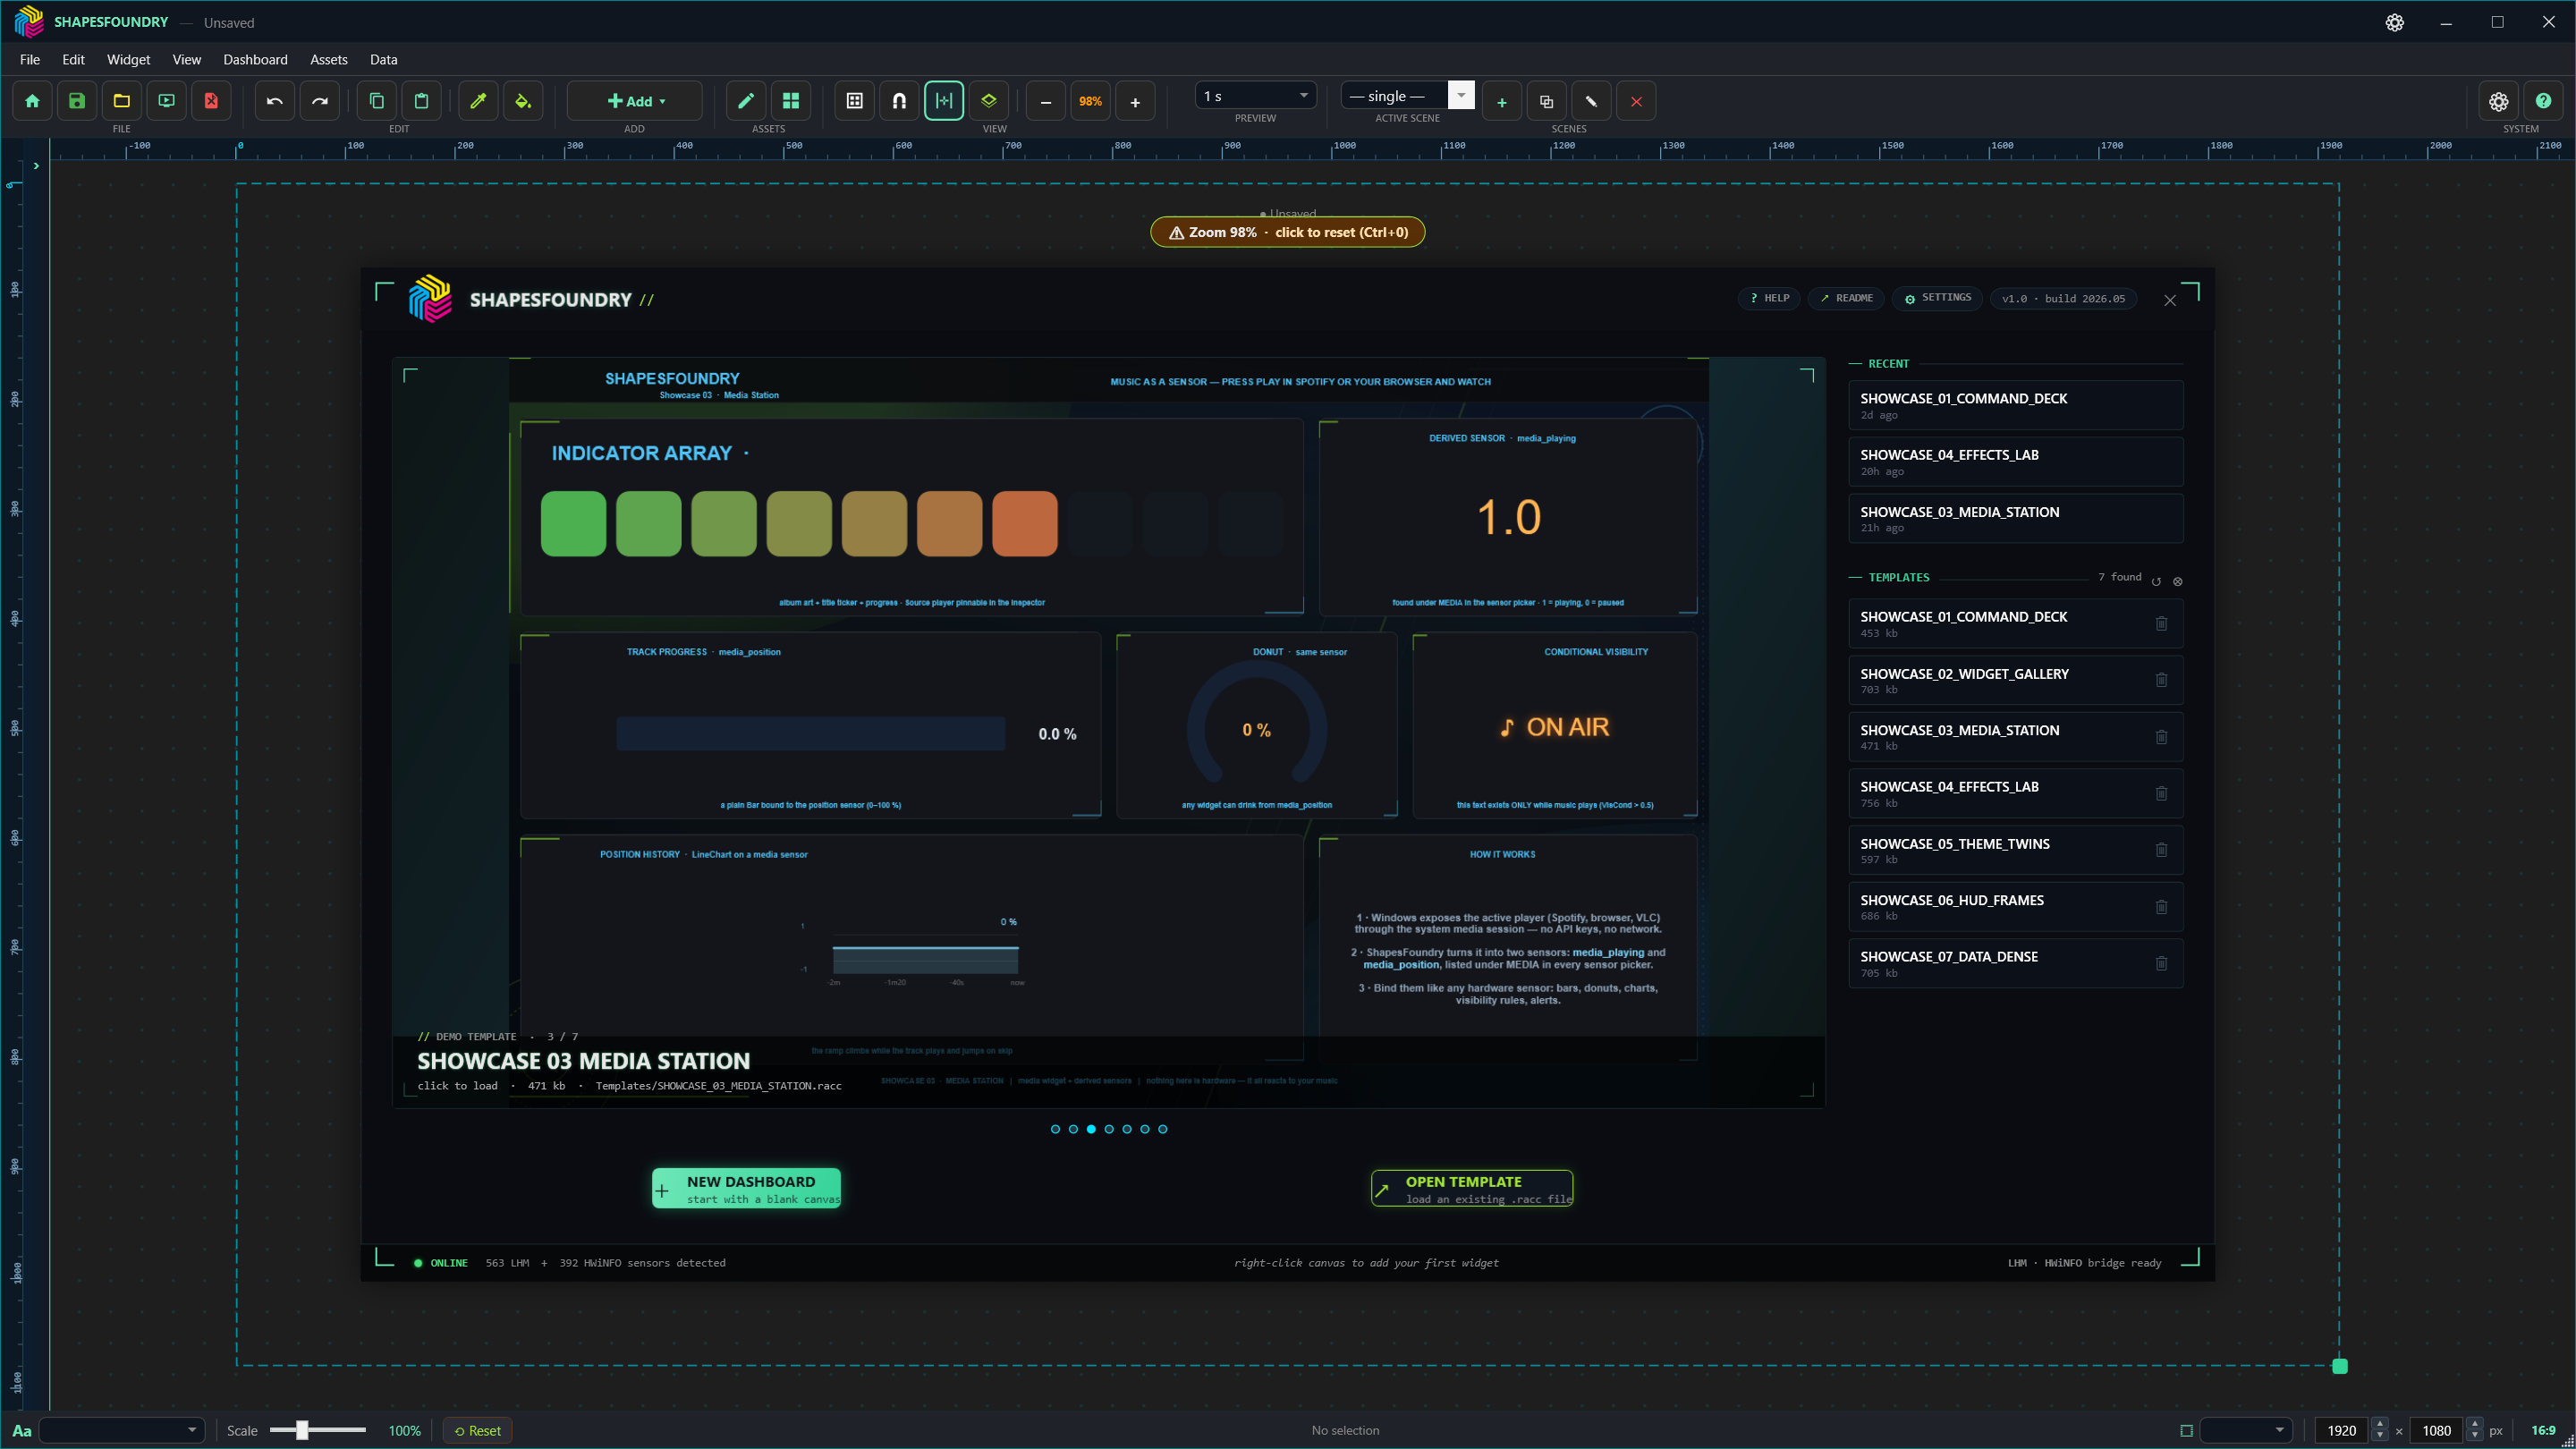Paste using the clipboard icon
This screenshot has height=1449, width=2576.
coord(422,101)
